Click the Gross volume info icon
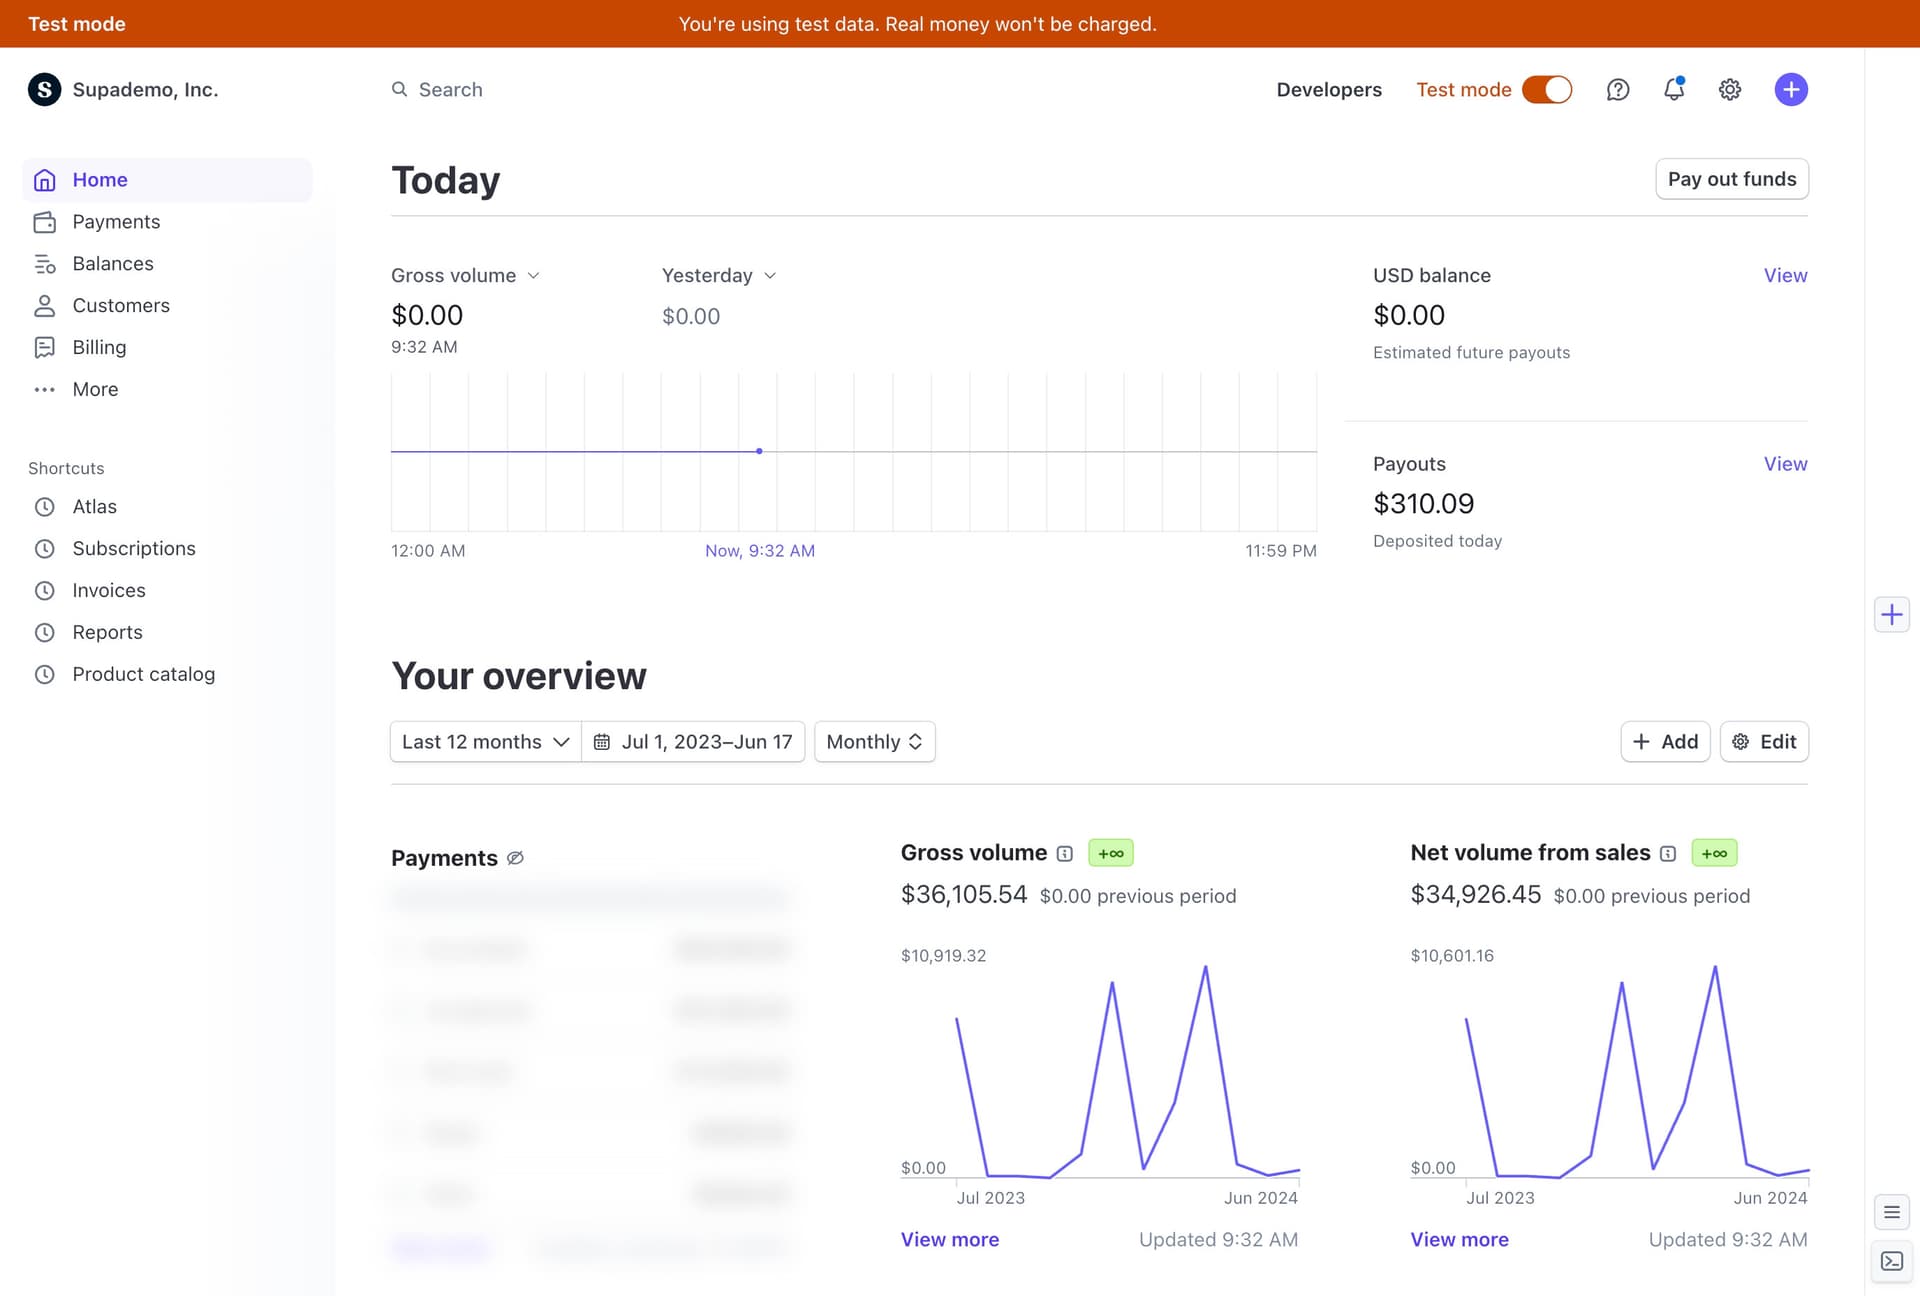The width and height of the screenshot is (1920, 1296). click(1065, 854)
